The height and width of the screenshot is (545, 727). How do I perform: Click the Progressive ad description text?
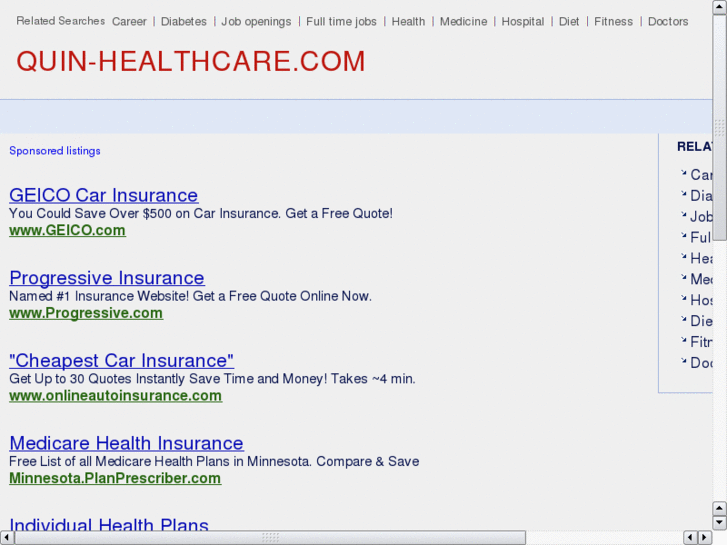coord(190,296)
